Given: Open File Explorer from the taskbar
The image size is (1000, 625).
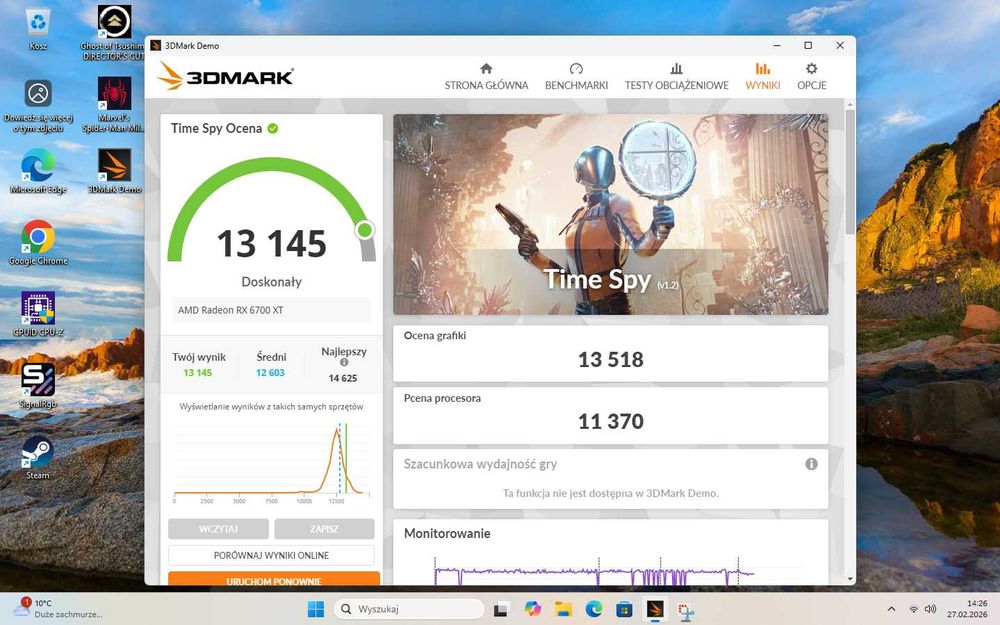Looking at the screenshot, I should click(x=562, y=609).
